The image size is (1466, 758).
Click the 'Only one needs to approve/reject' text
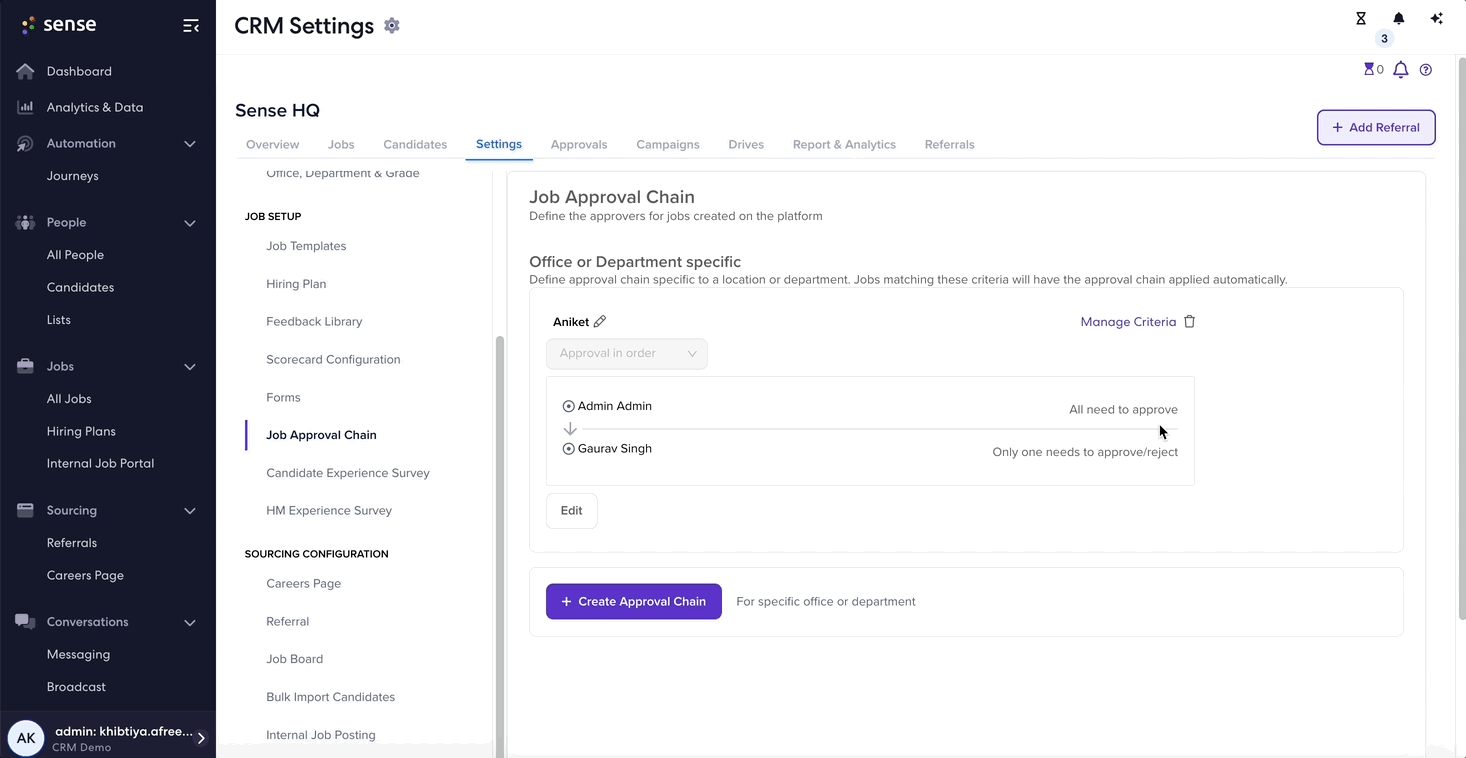pos(1085,453)
